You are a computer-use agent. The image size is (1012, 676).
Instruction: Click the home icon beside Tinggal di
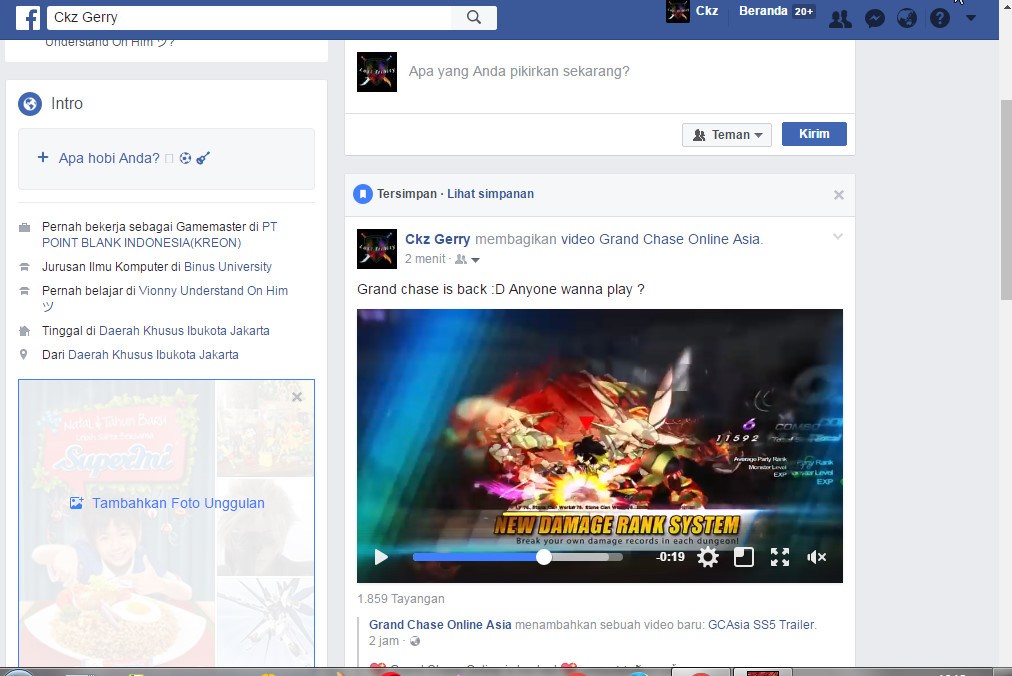pyautogui.click(x=25, y=331)
